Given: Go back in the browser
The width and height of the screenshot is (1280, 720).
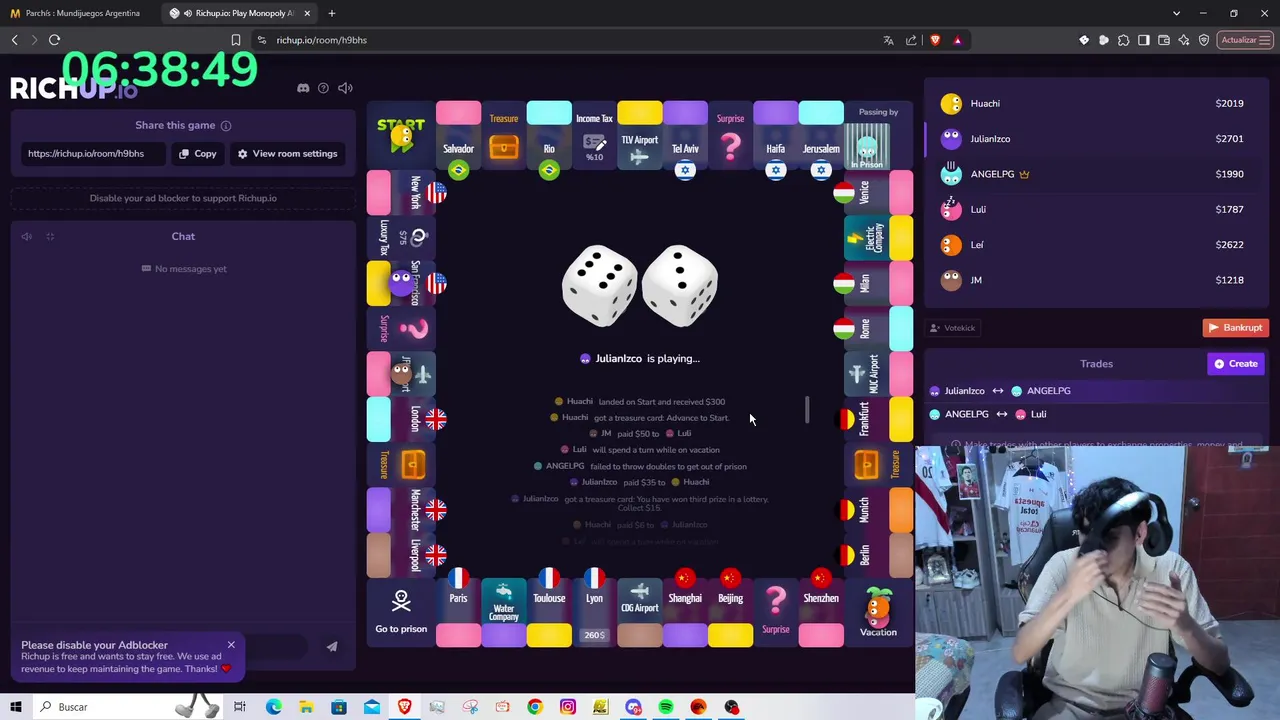Looking at the screenshot, I should pos(14,40).
